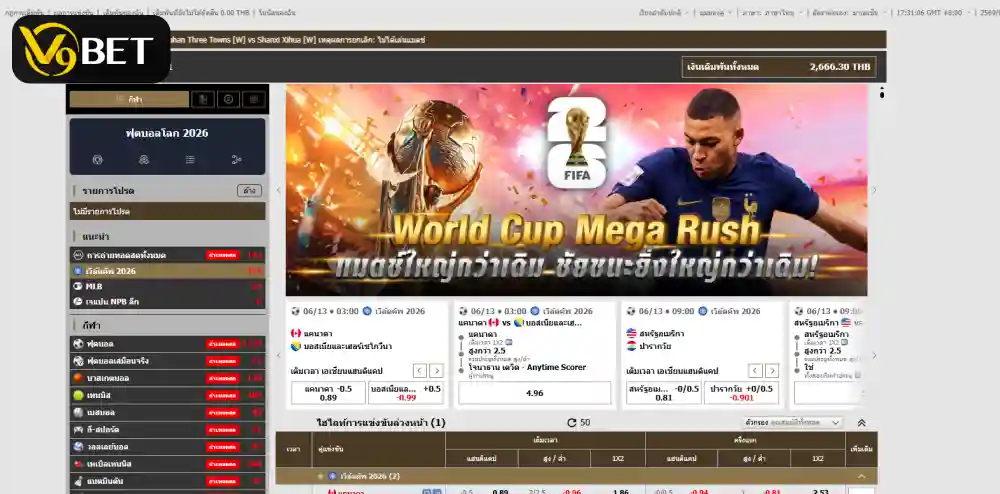Open bracket icon under ฟุตบอลโลก 2026 panel

coord(237,159)
